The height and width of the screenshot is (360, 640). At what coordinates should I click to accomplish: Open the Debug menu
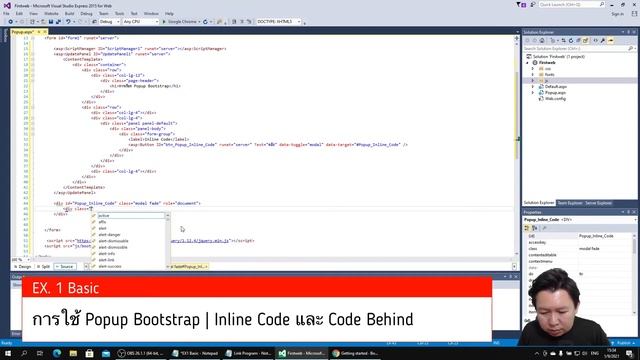[86, 13]
